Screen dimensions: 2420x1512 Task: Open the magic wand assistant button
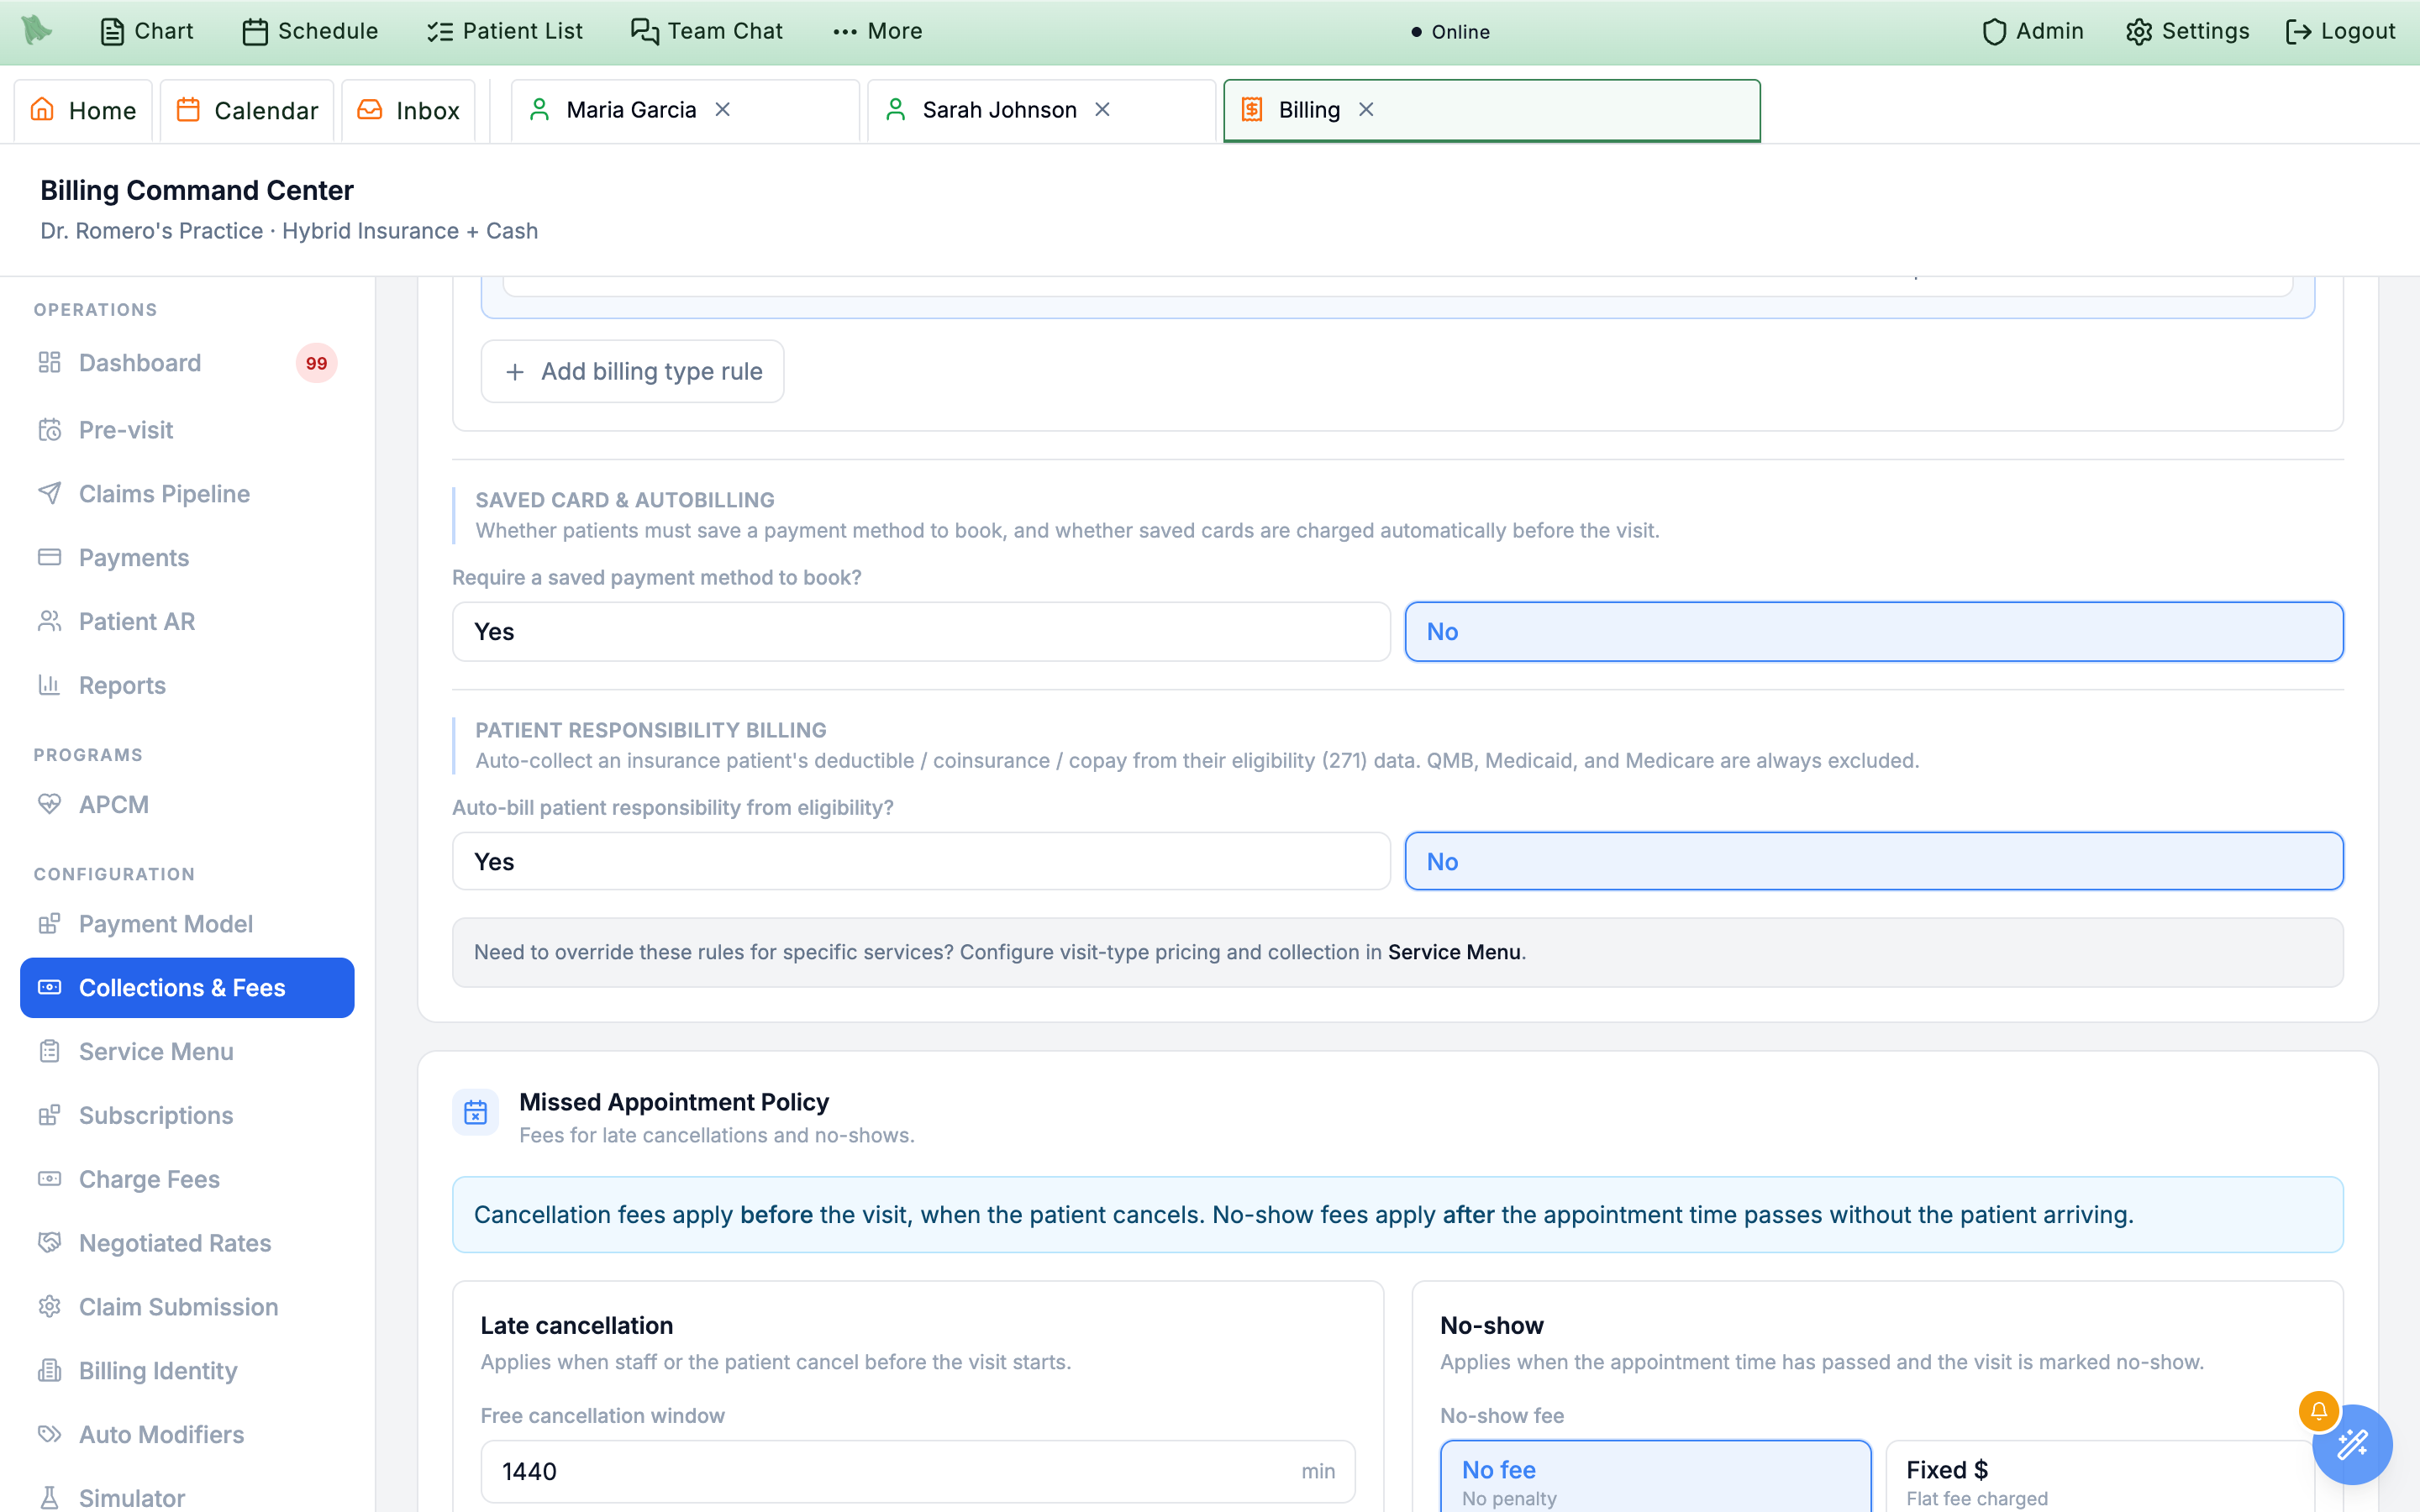(x=2352, y=1444)
